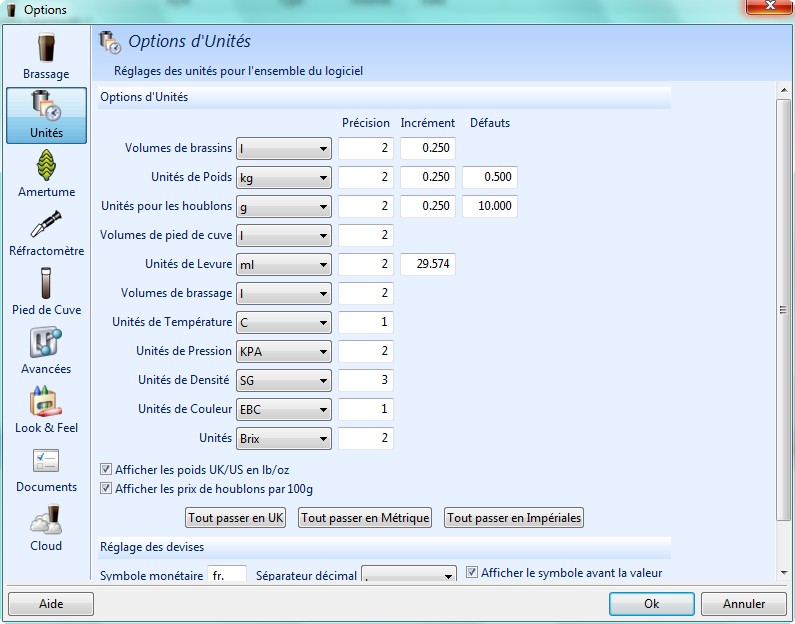The image size is (795, 624).
Task: Open the Avancées options icon
Action: pos(46,343)
